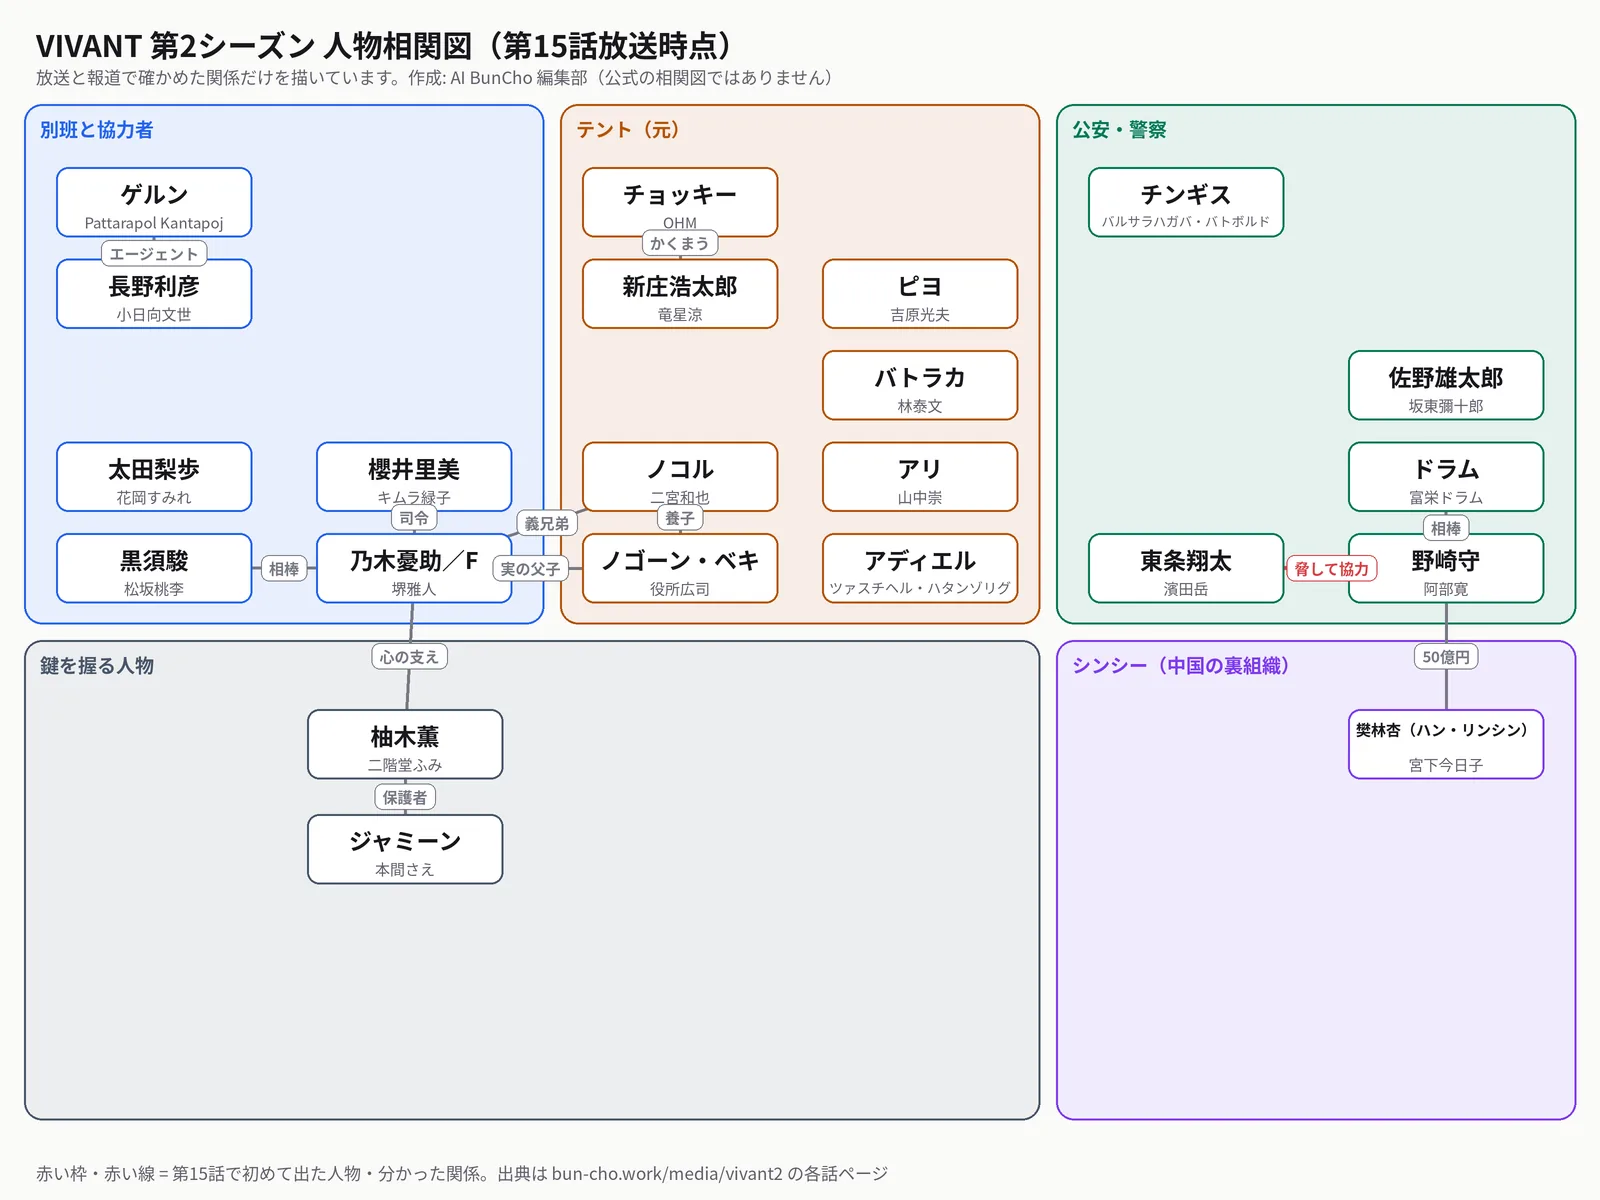Screen dimensions: 1600x1200
Task: Select the ピヨ character card
Action: [920, 294]
